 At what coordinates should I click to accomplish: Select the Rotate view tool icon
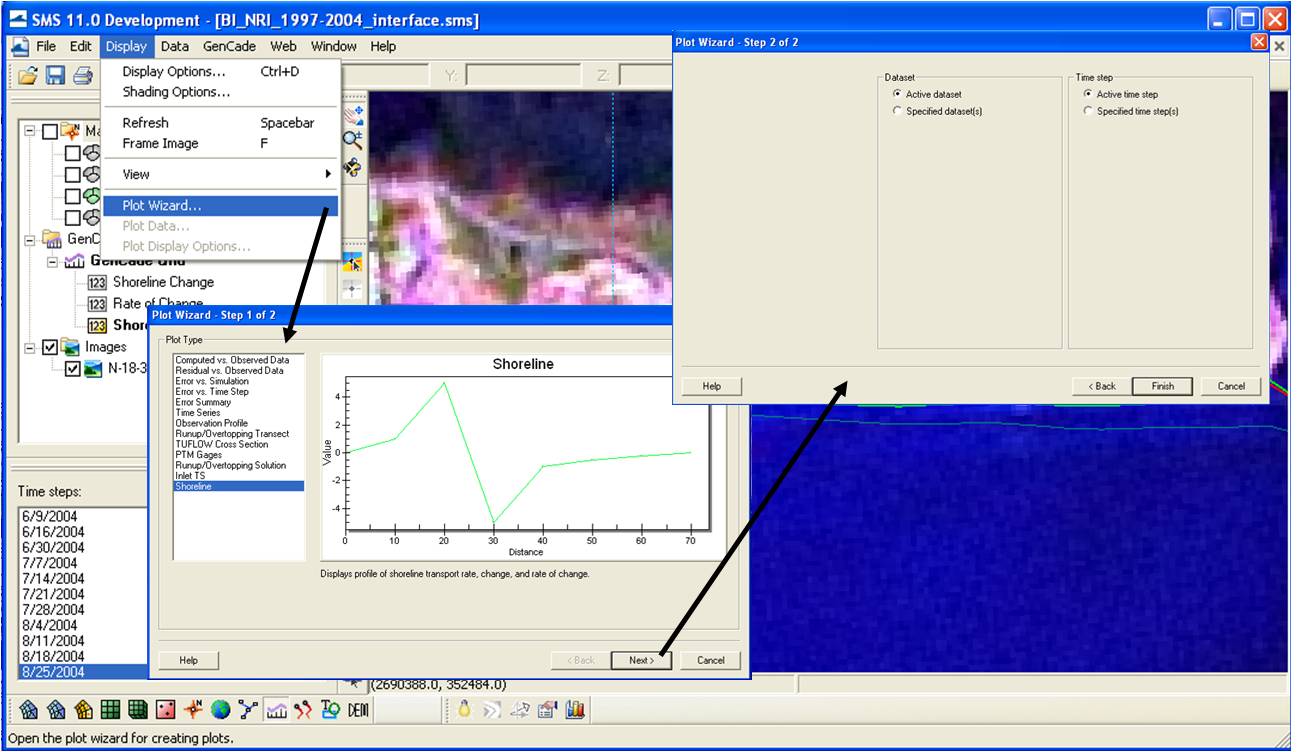[353, 166]
